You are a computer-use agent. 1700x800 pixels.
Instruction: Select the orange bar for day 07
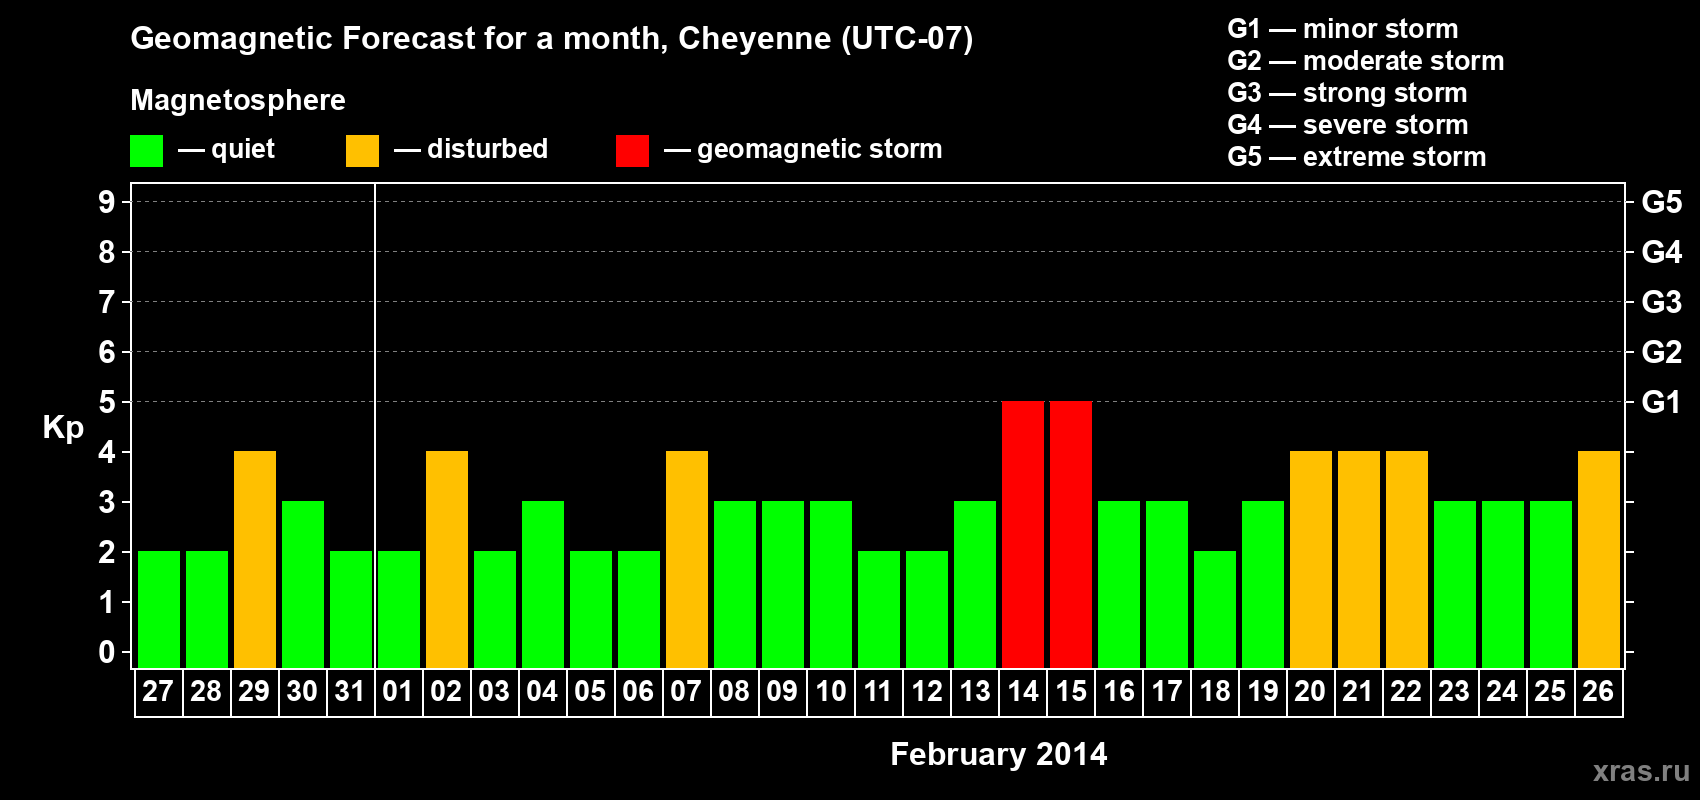tap(687, 559)
